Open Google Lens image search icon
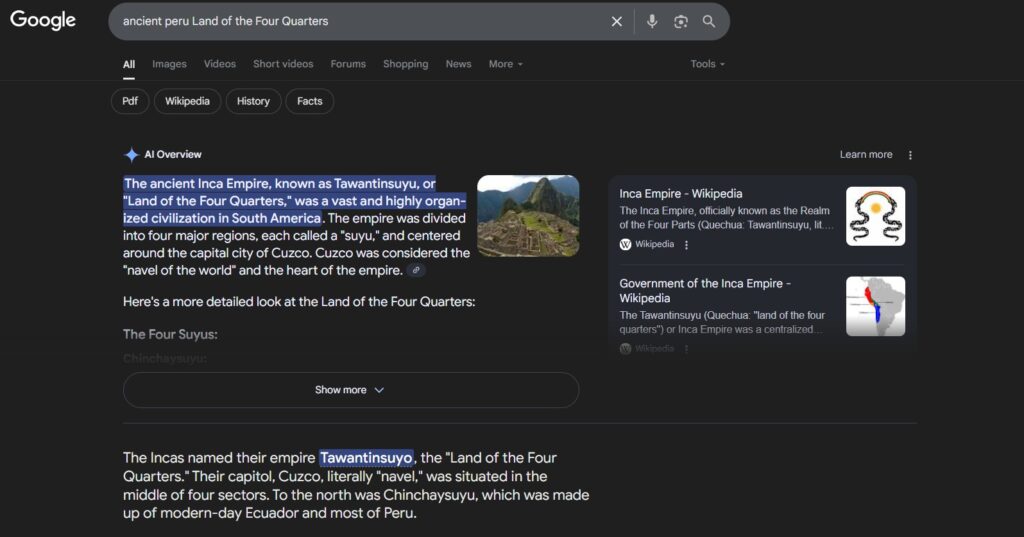Screen dimensions: 1024x537 point(681,21)
